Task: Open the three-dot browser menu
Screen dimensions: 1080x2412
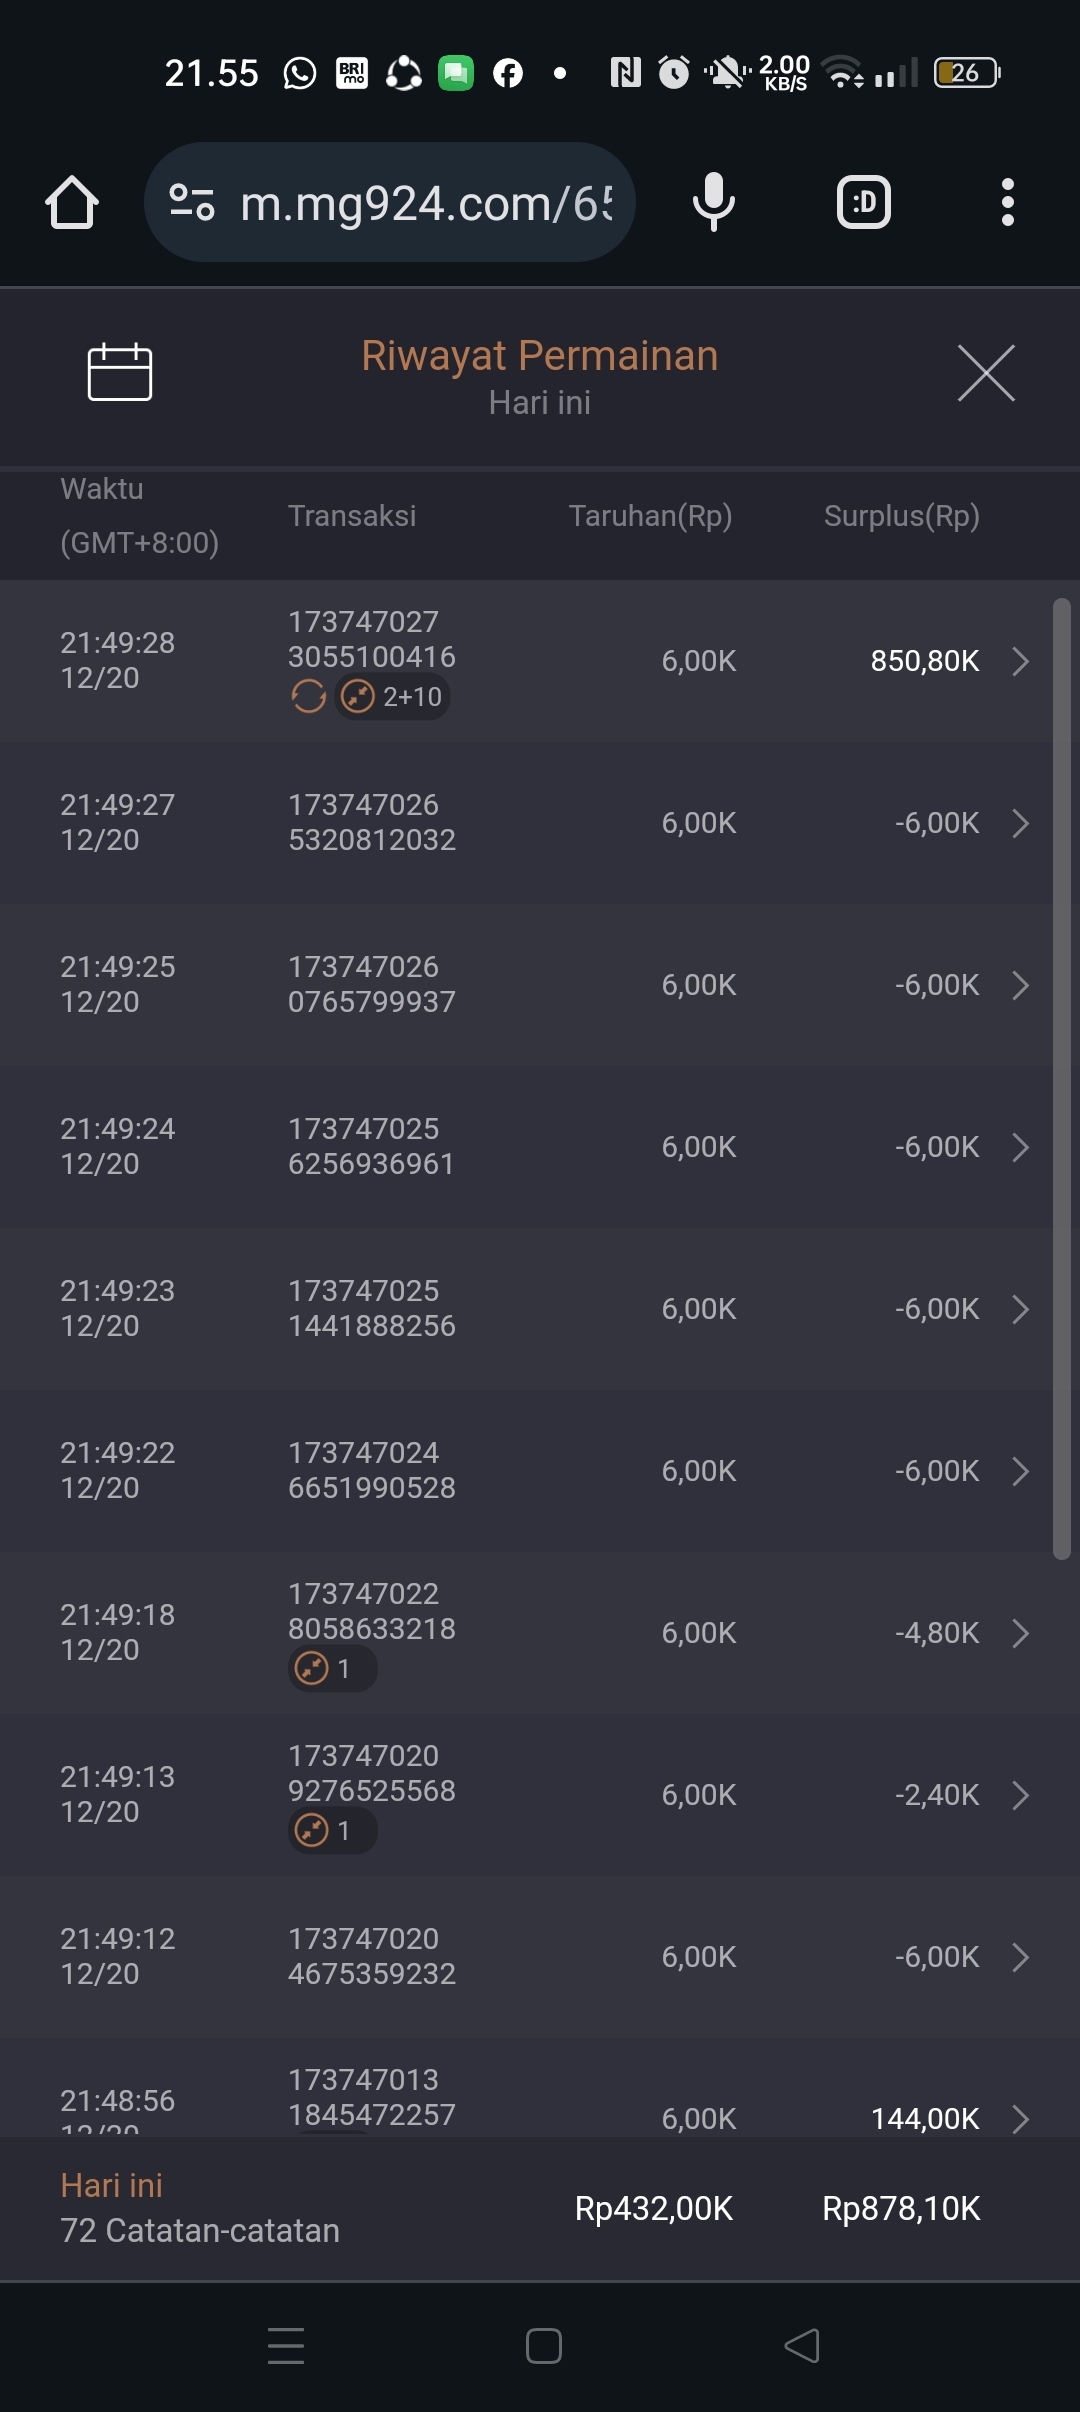Action: click(1007, 203)
